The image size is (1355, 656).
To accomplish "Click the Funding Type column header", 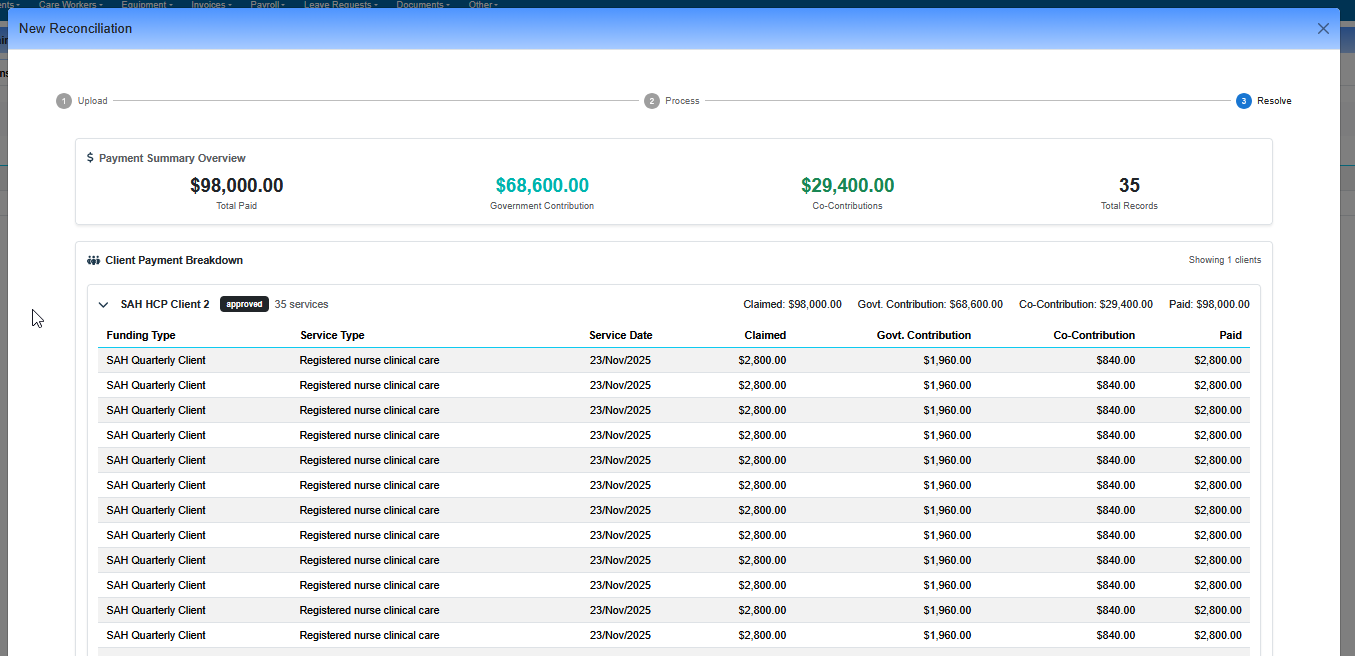I will [x=141, y=335].
